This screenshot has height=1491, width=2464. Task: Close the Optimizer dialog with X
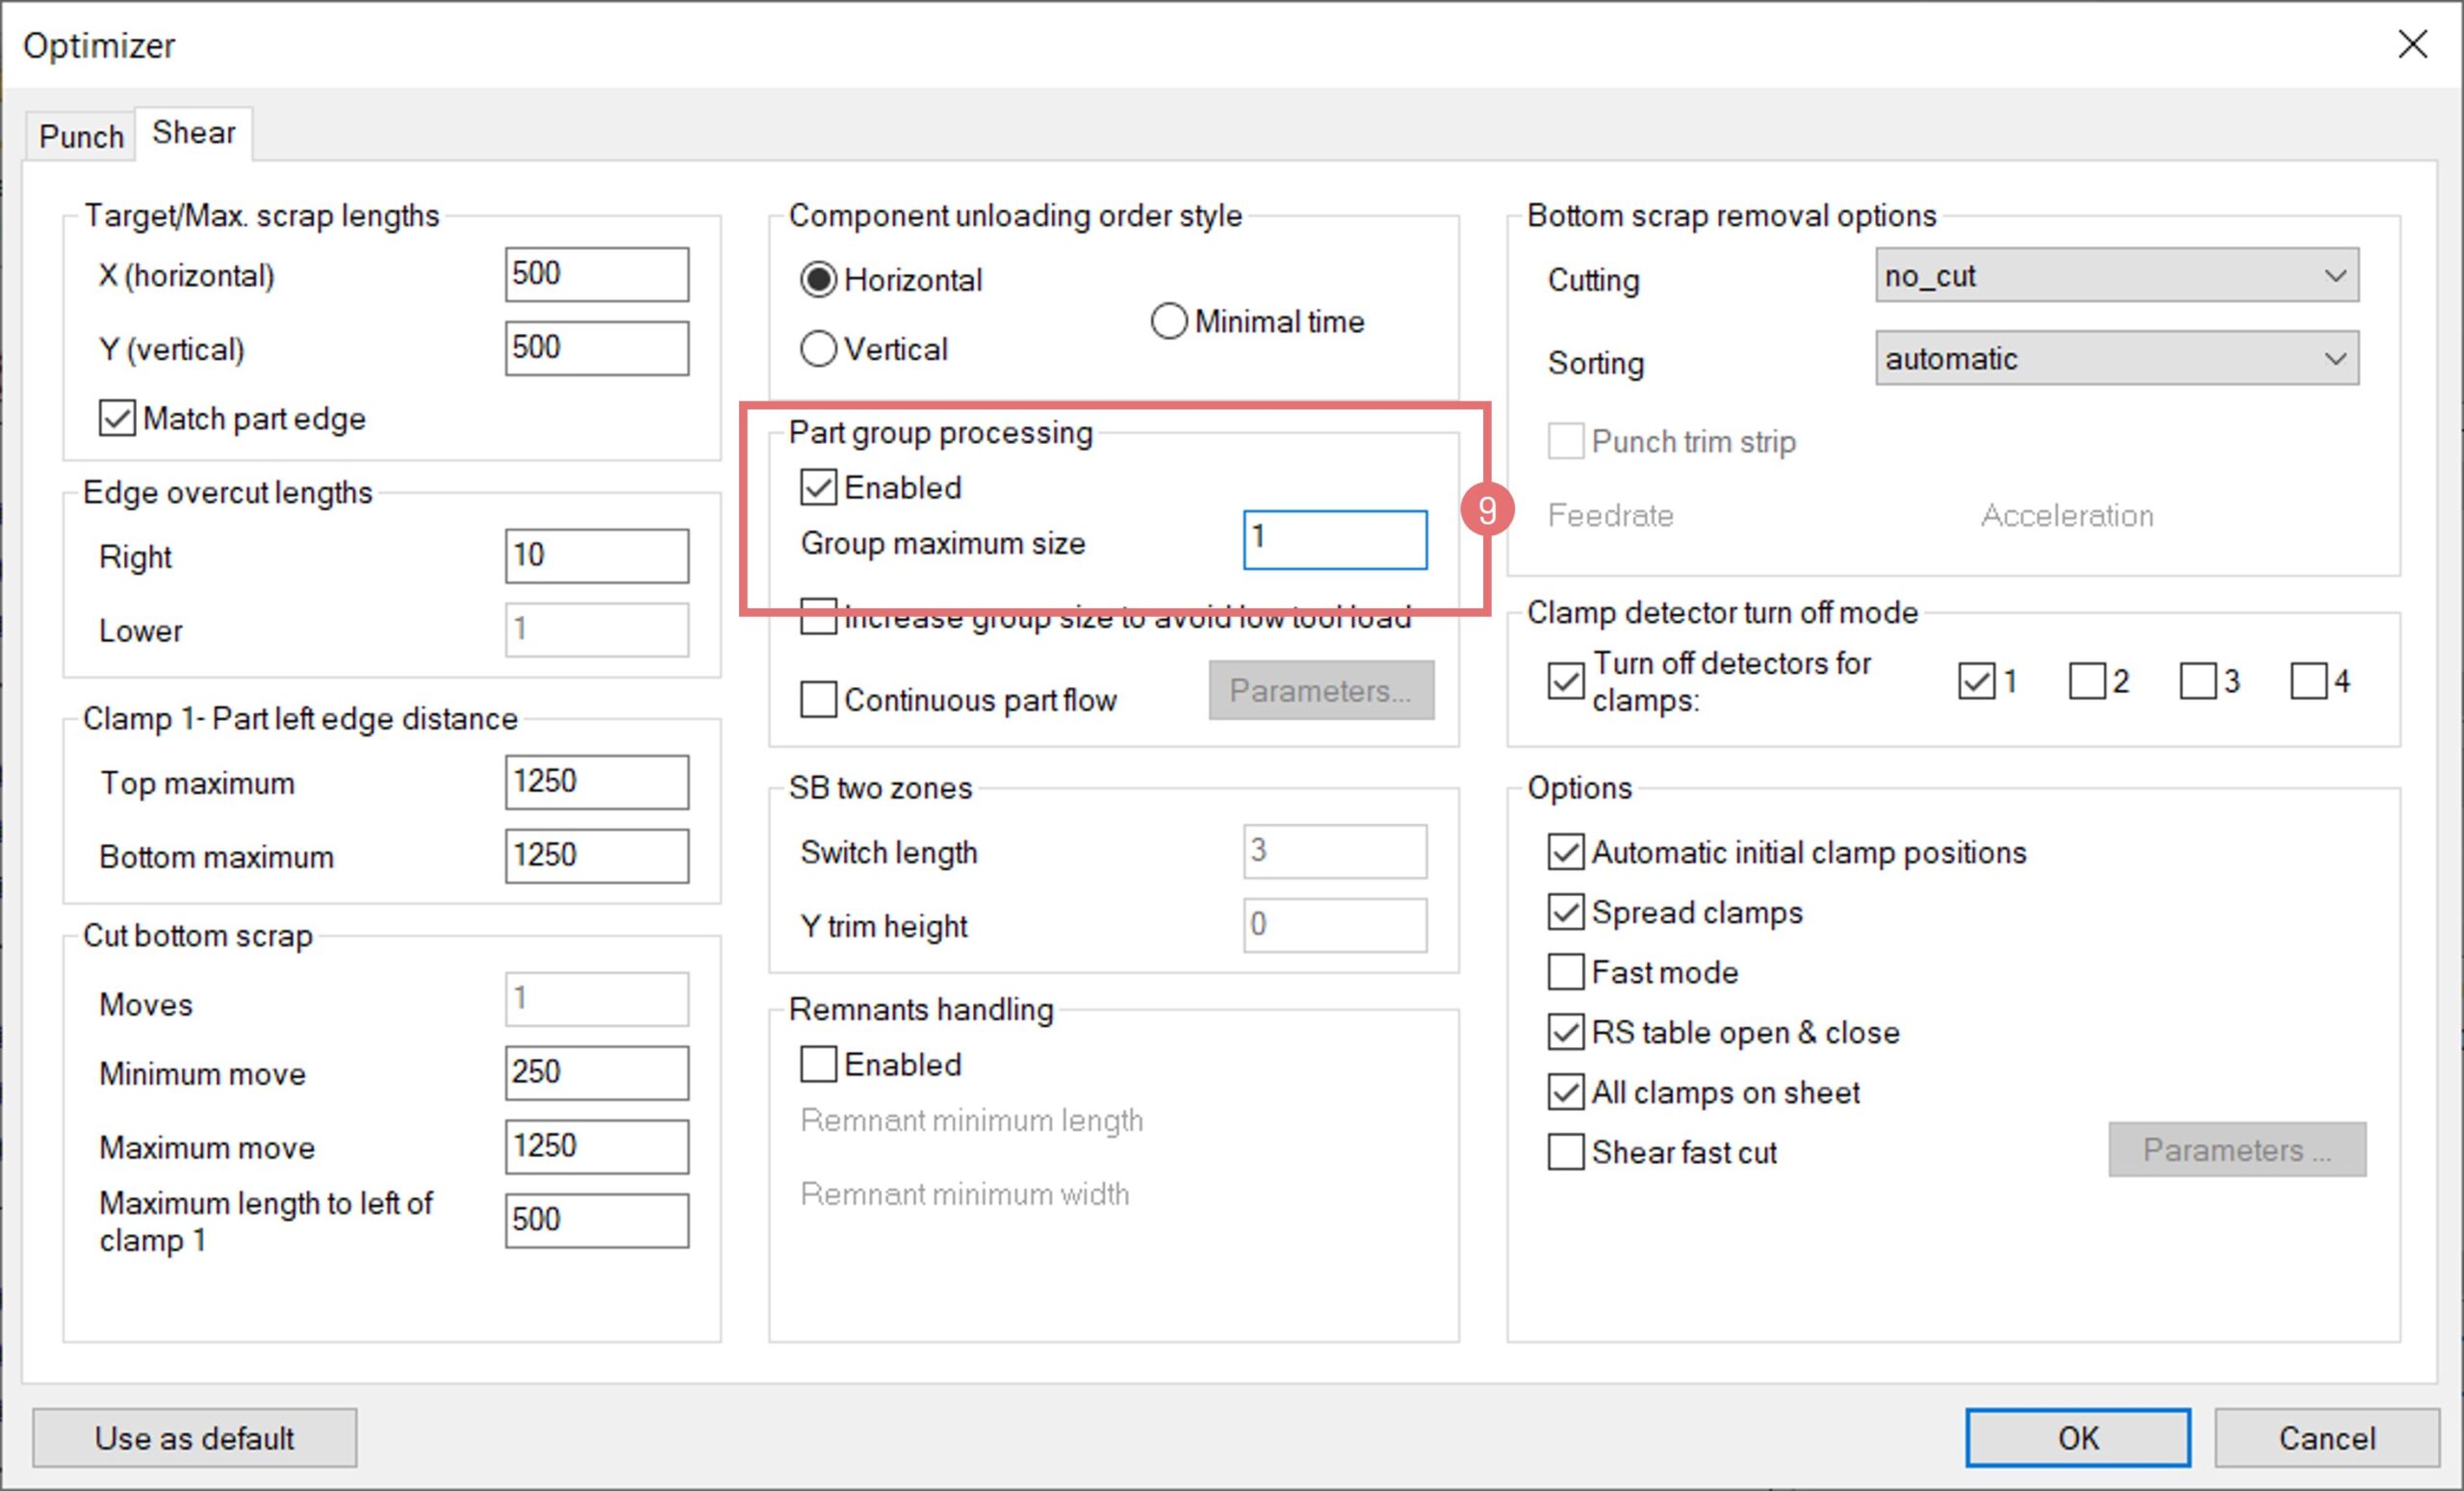point(2412,44)
